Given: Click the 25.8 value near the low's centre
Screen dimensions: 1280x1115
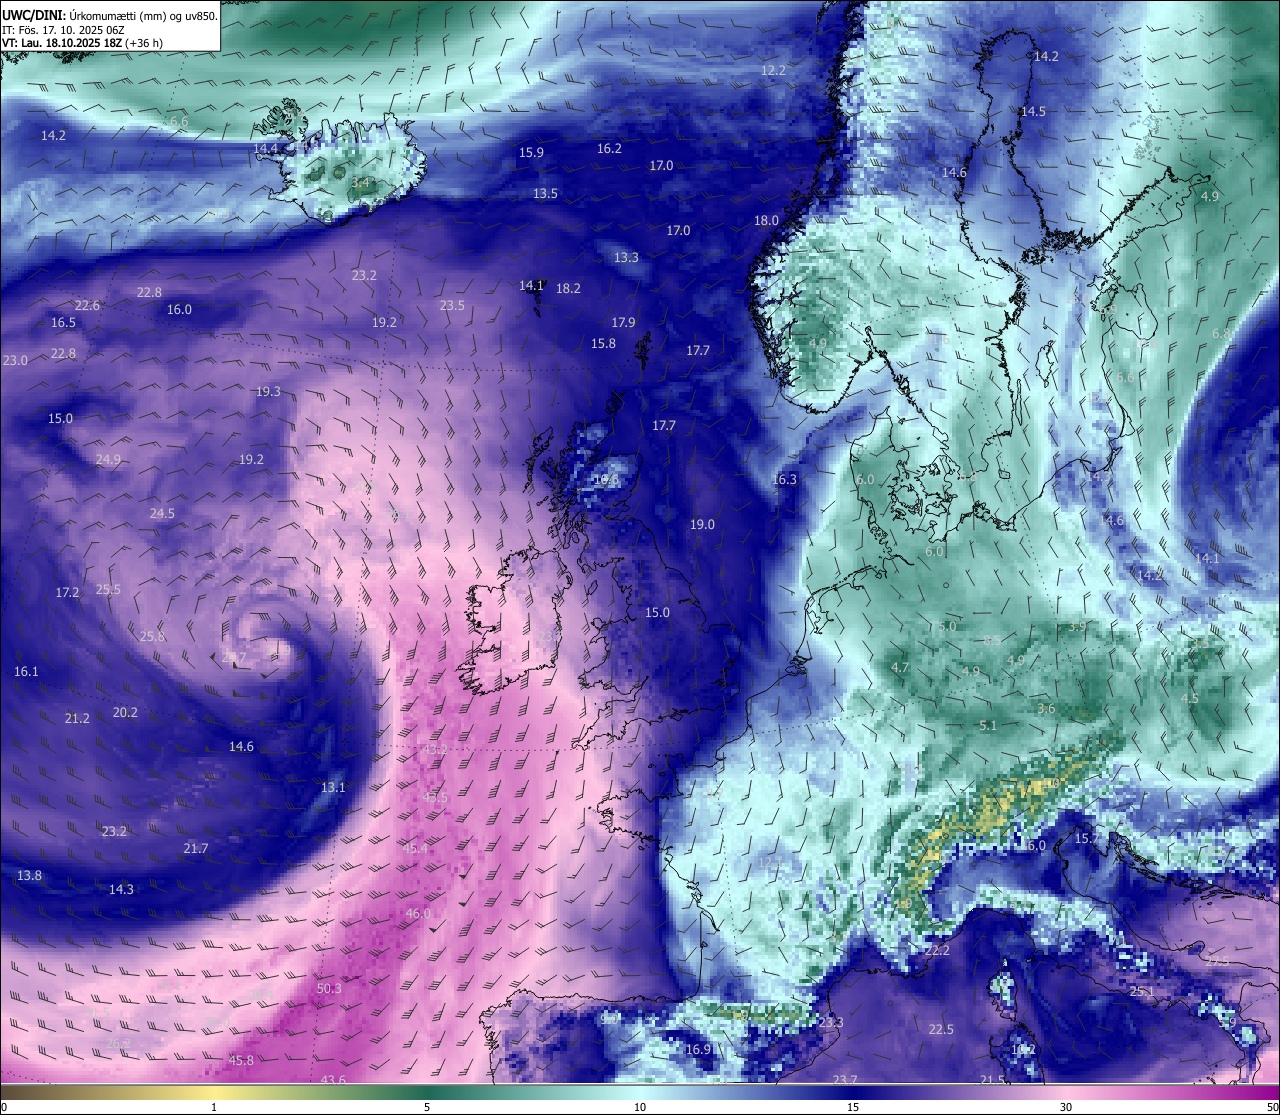Looking at the screenshot, I should (152, 636).
